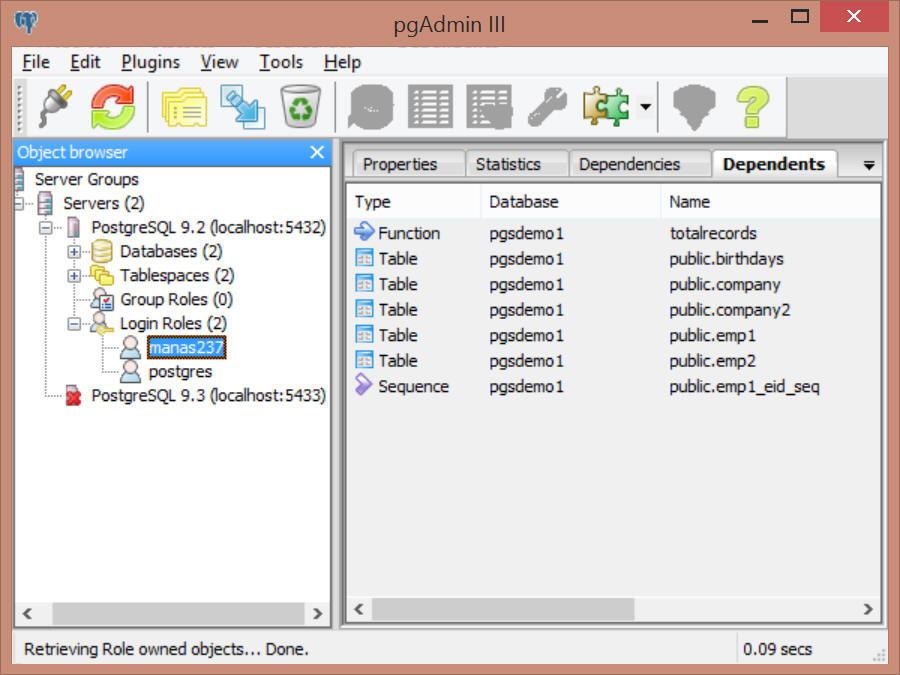Click the pgAdmin elephant logo in title bar

point(26,22)
